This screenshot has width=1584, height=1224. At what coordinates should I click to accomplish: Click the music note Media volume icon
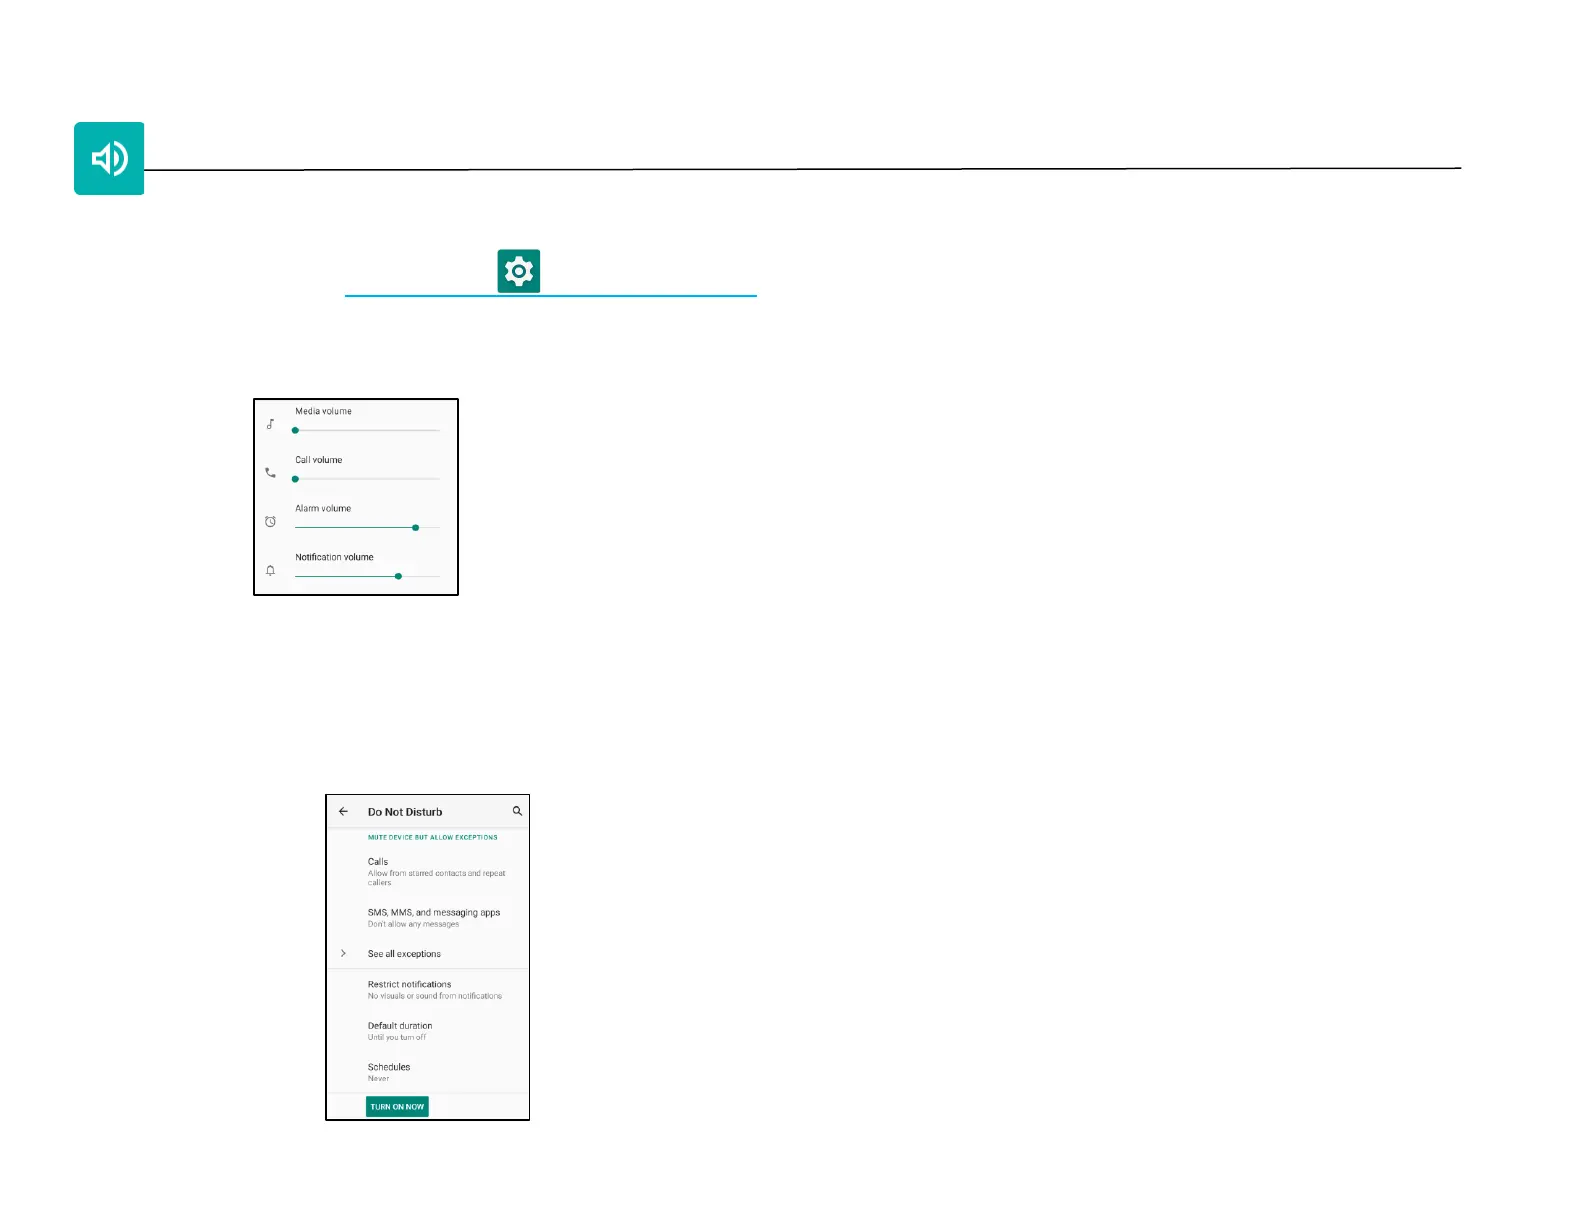[x=270, y=424]
